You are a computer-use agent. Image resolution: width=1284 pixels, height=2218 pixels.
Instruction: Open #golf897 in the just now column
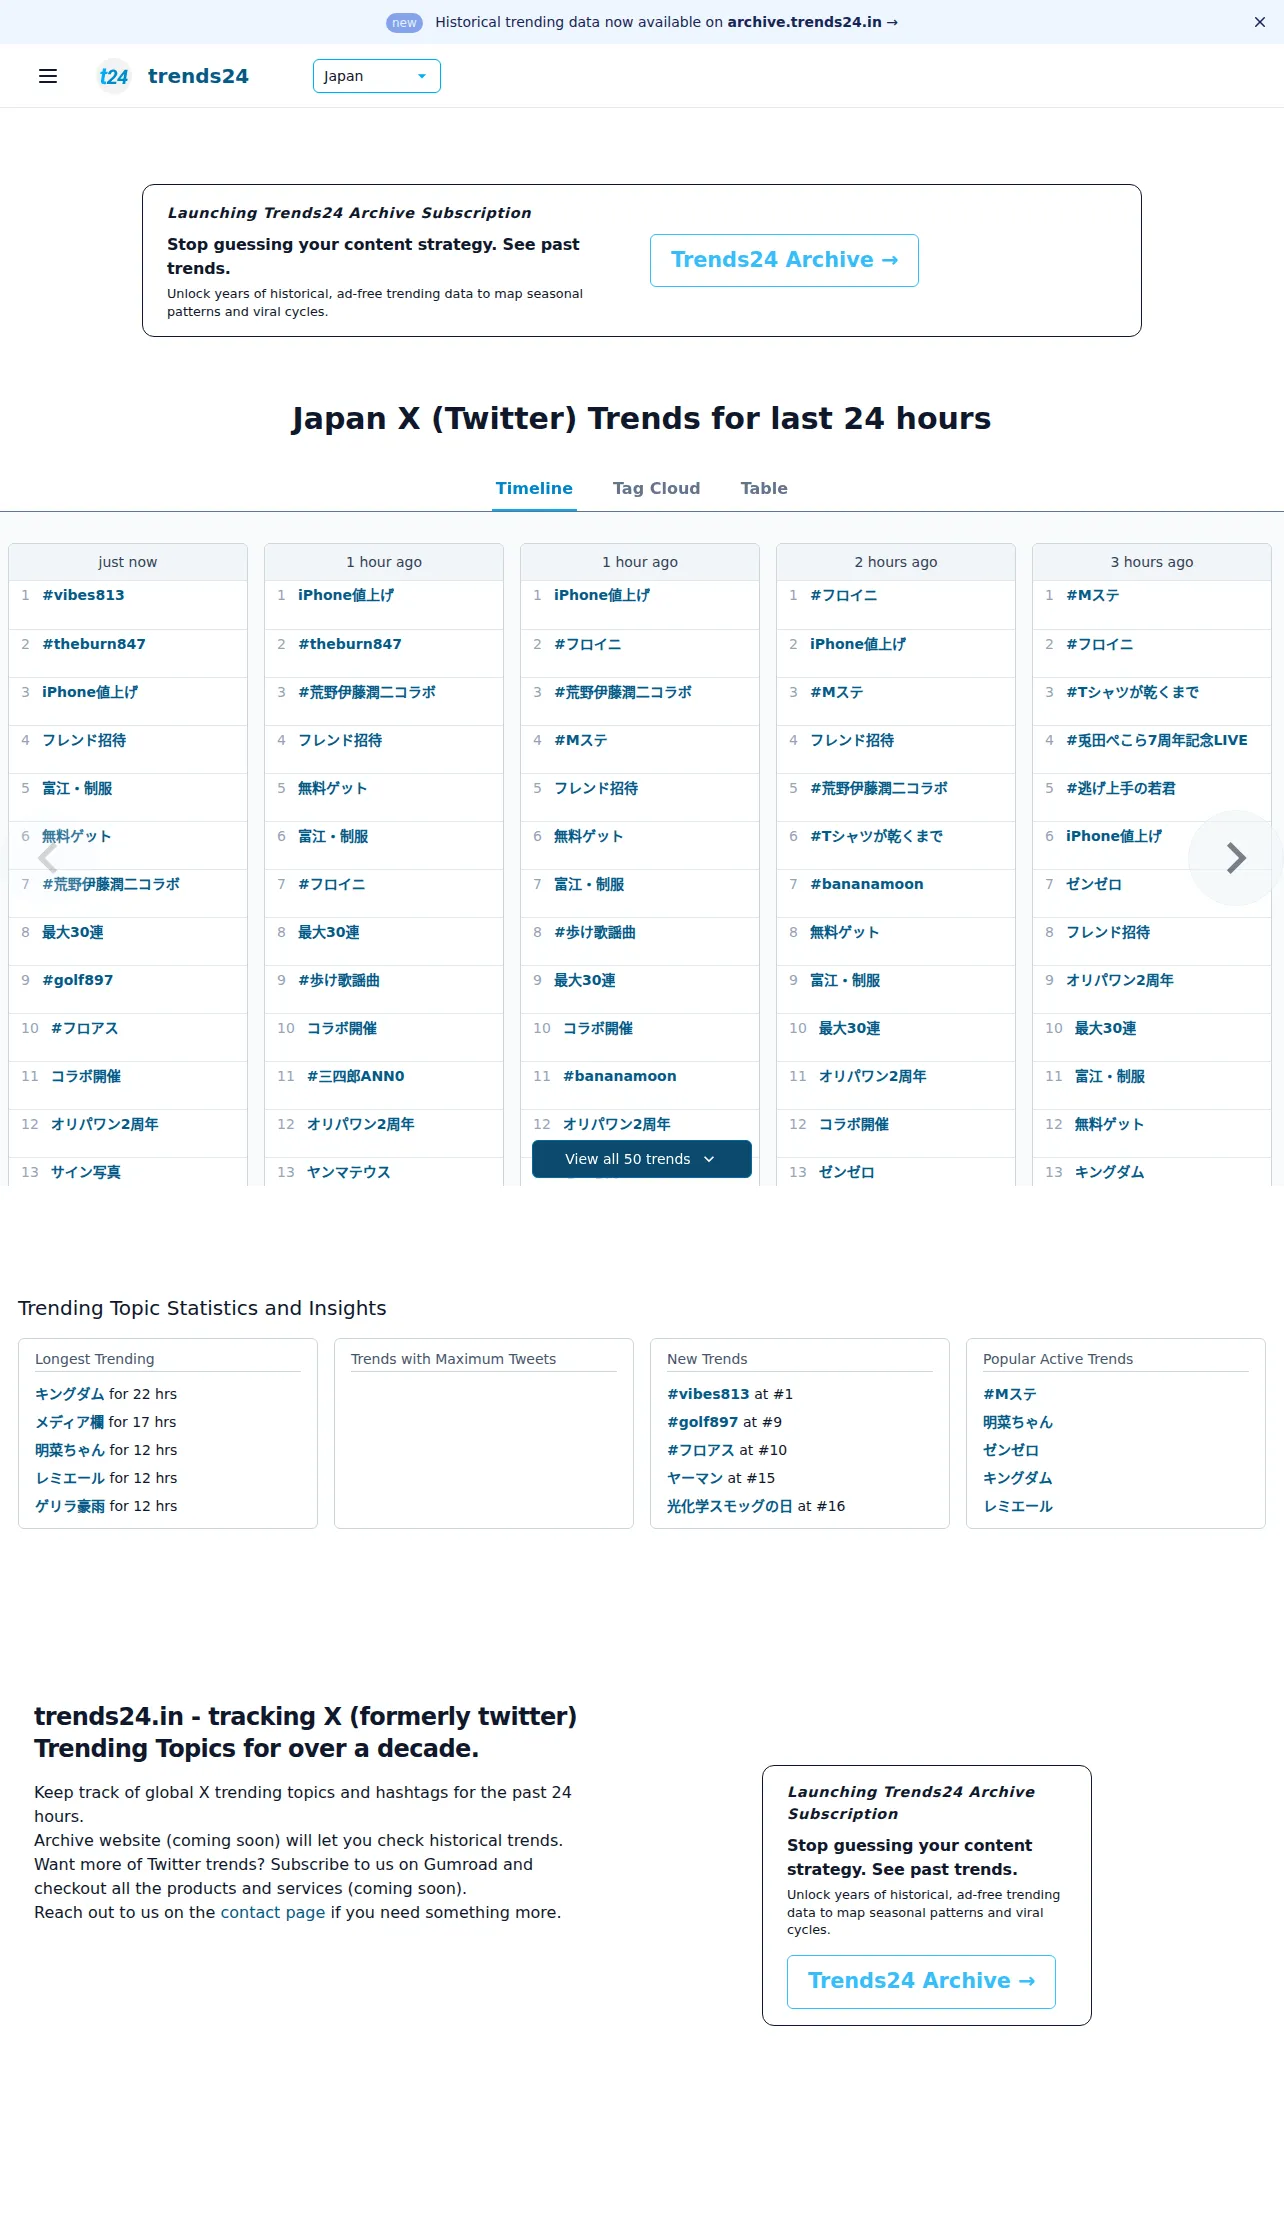(x=77, y=980)
